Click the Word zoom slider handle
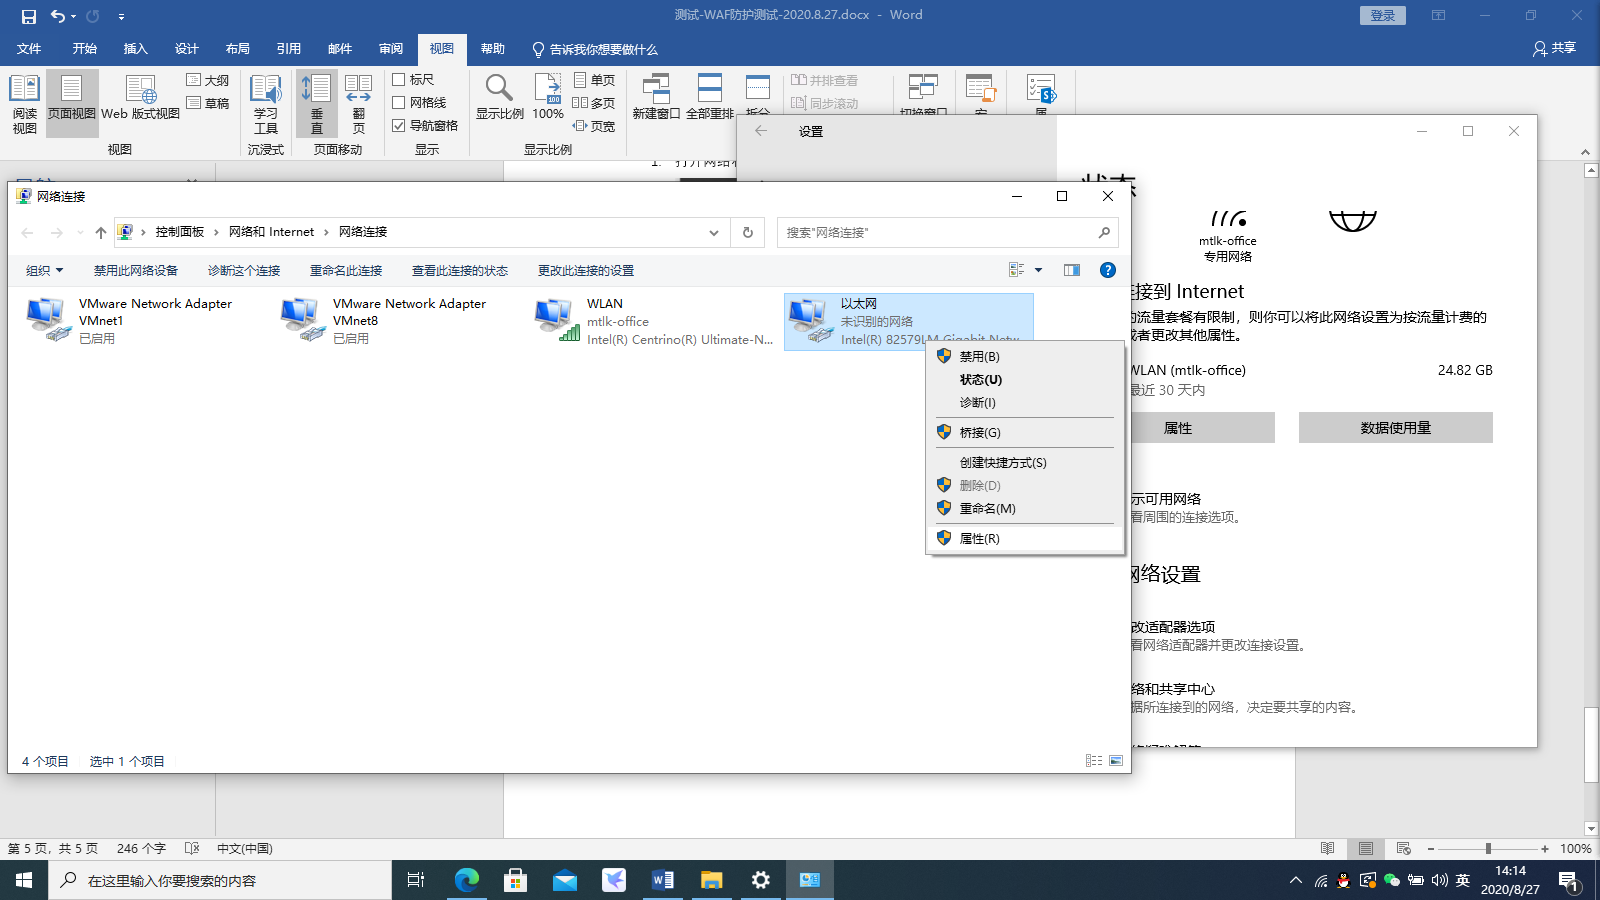The image size is (1600, 900). tap(1488, 848)
